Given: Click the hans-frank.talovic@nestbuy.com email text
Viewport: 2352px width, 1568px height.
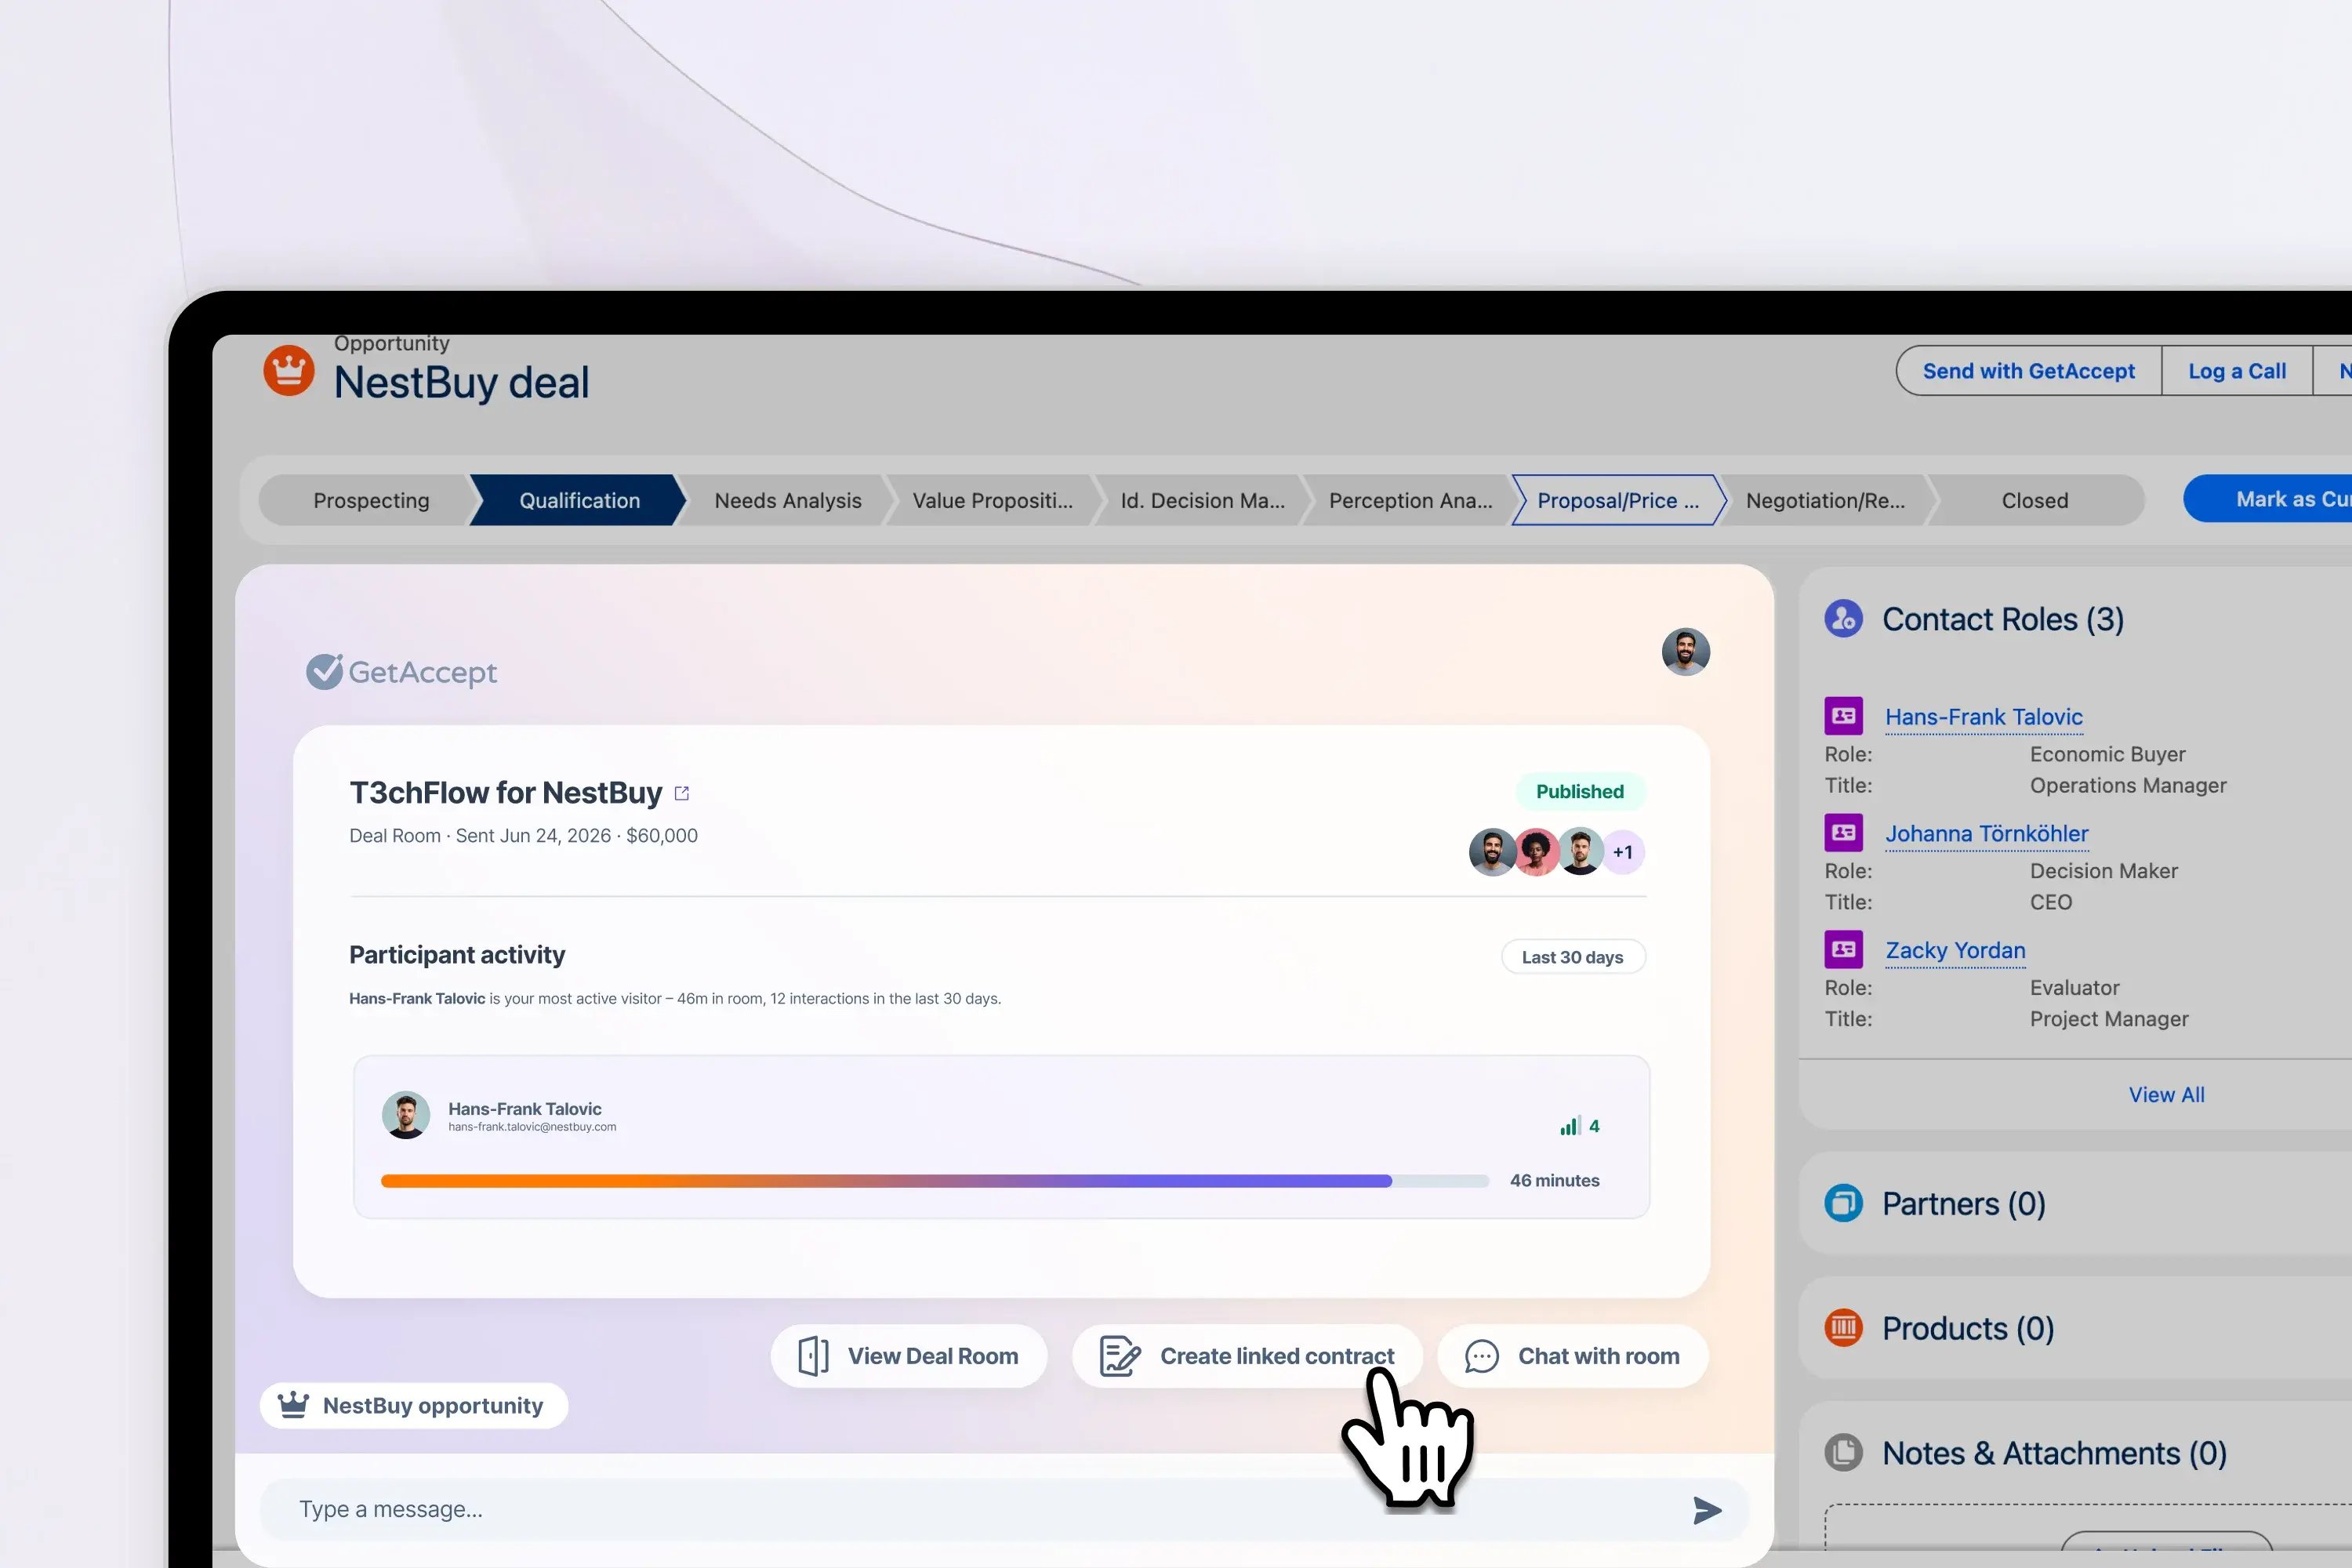Looking at the screenshot, I should pyautogui.click(x=532, y=1127).
